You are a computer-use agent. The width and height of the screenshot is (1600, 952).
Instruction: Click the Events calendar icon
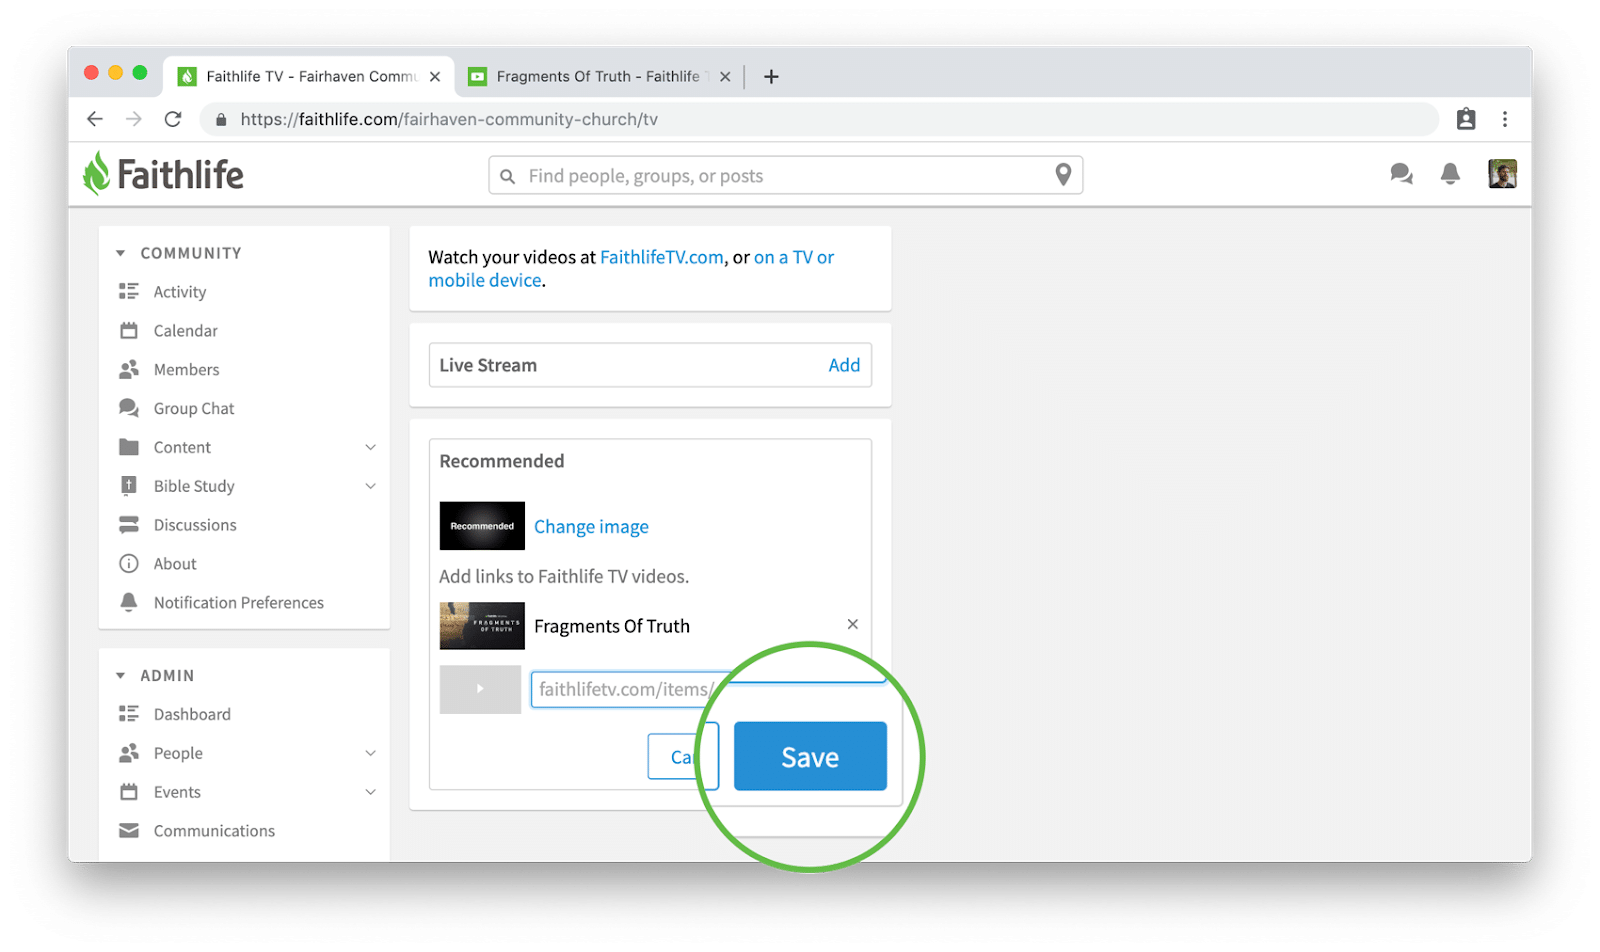(x=129, y=792)
